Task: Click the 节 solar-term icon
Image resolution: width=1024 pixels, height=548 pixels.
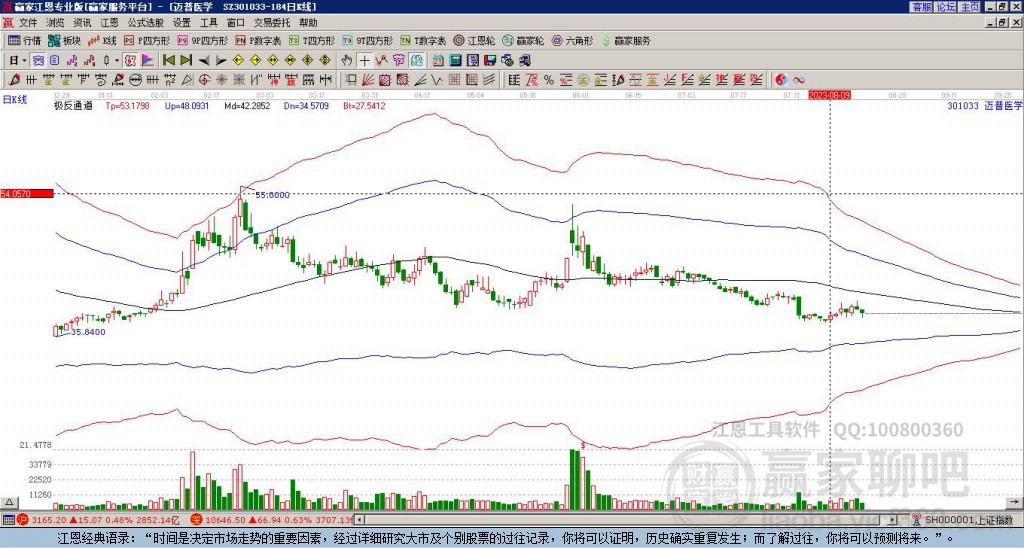Action: click(x=398, y=60)
